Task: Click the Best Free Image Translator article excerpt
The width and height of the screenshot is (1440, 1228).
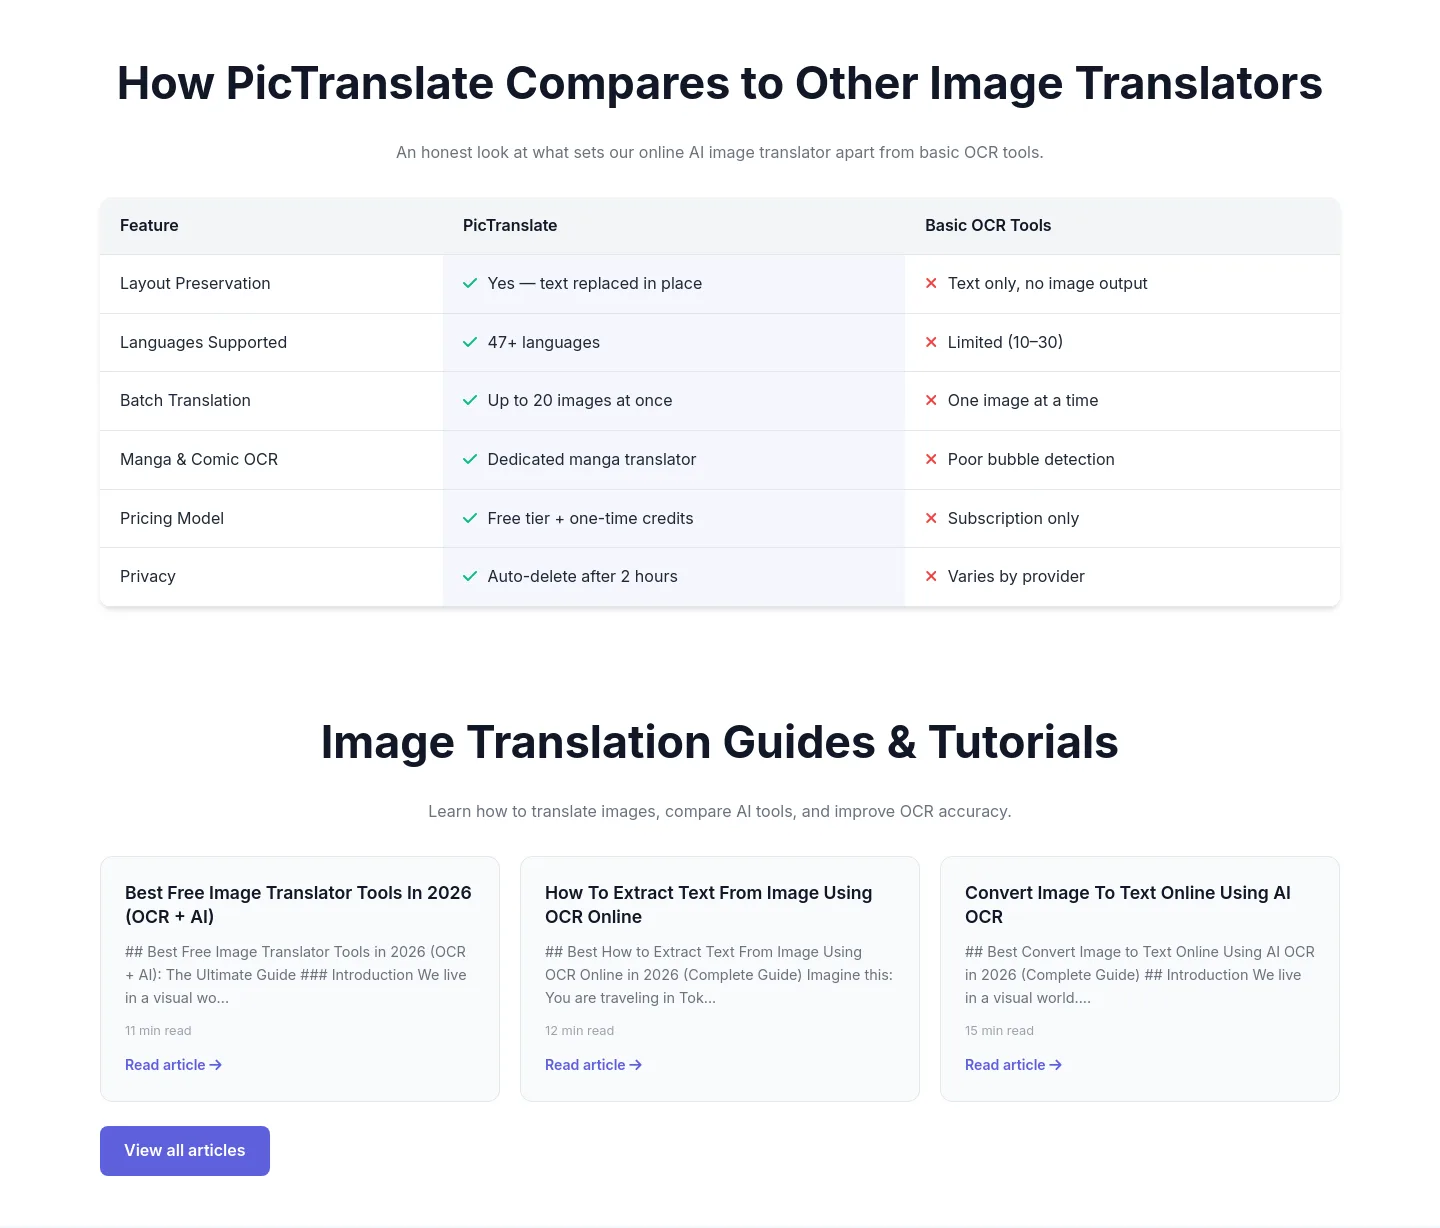Action: pos(297,975)
